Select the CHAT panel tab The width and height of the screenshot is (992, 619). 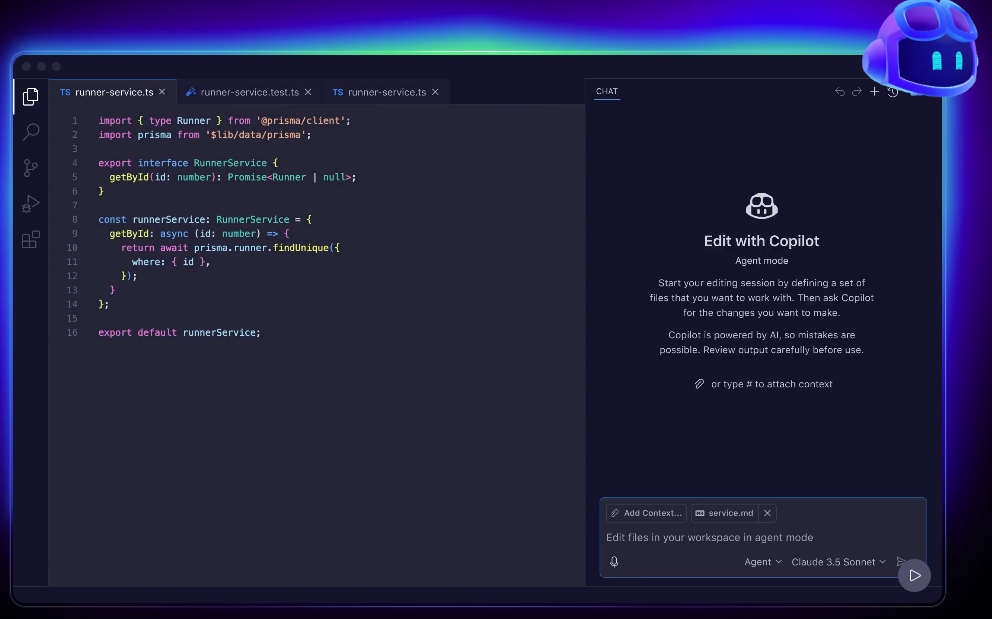[x=606, y=91]
